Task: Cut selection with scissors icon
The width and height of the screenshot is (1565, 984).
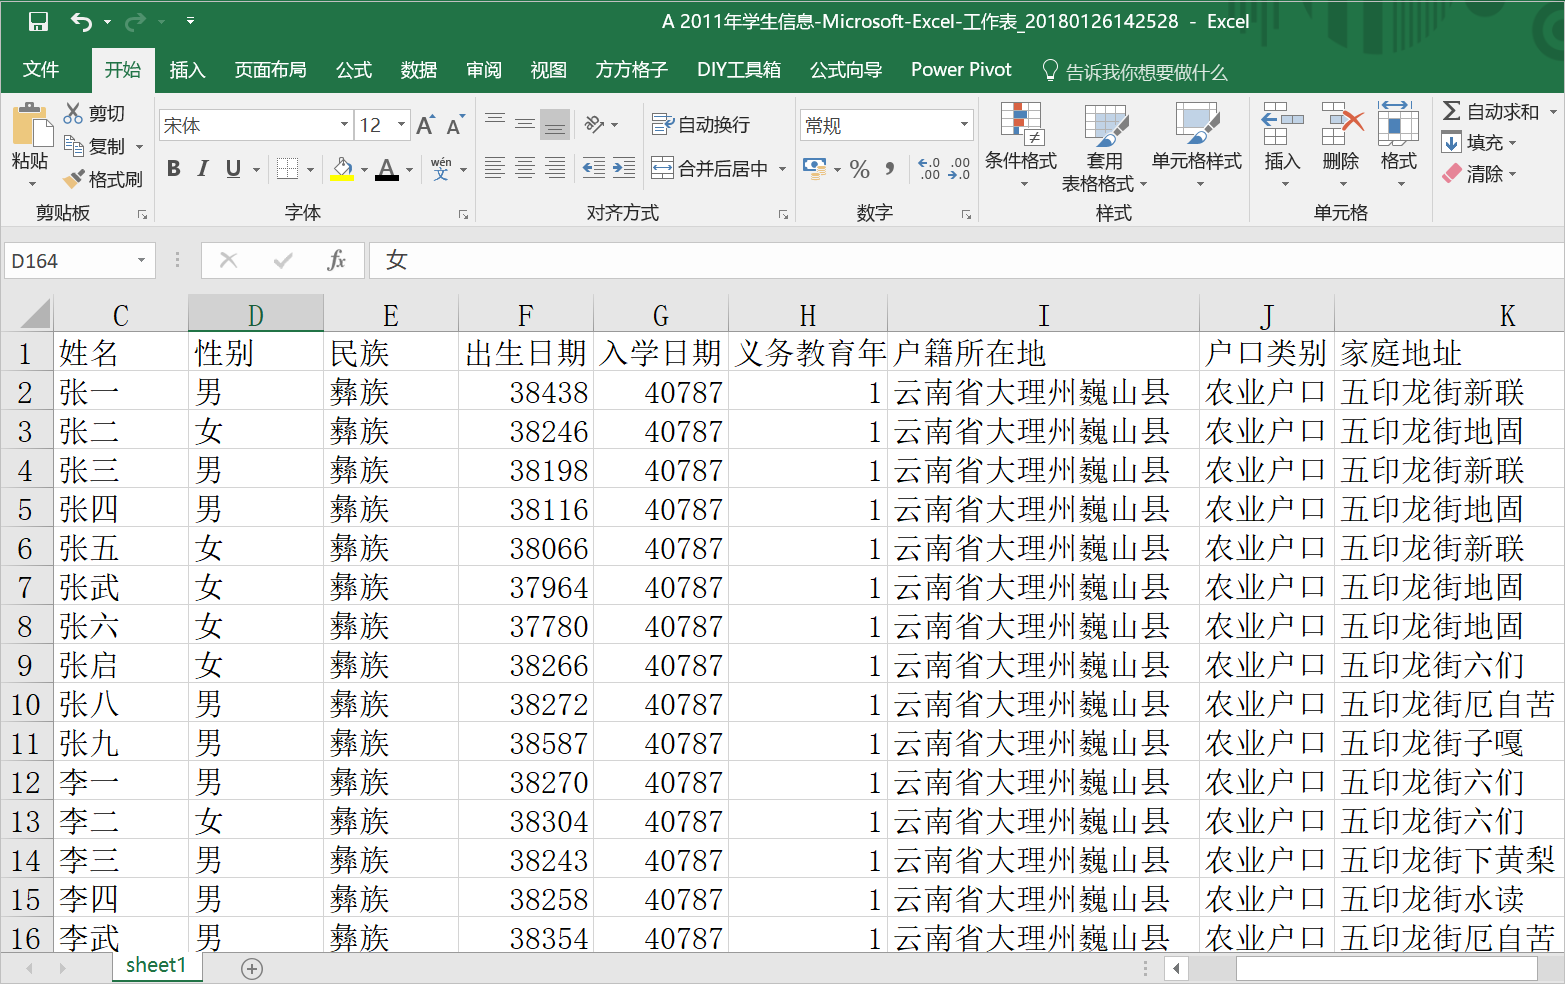Action: (73, 113)
